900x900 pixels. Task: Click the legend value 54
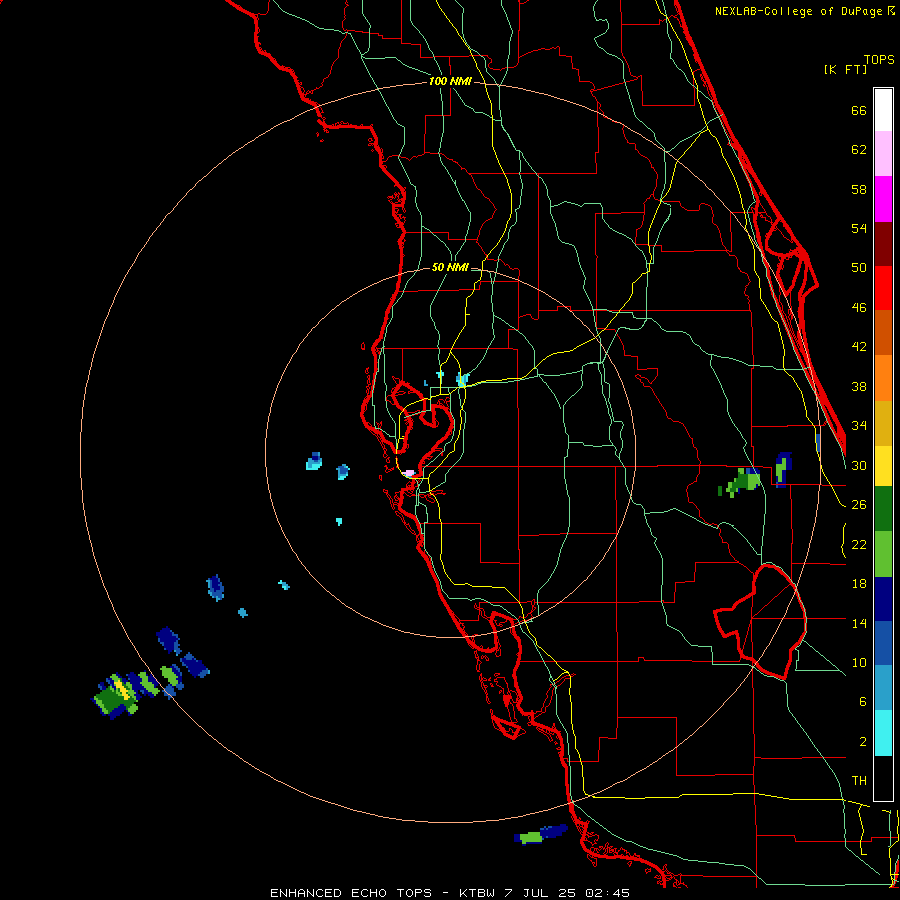859,229
